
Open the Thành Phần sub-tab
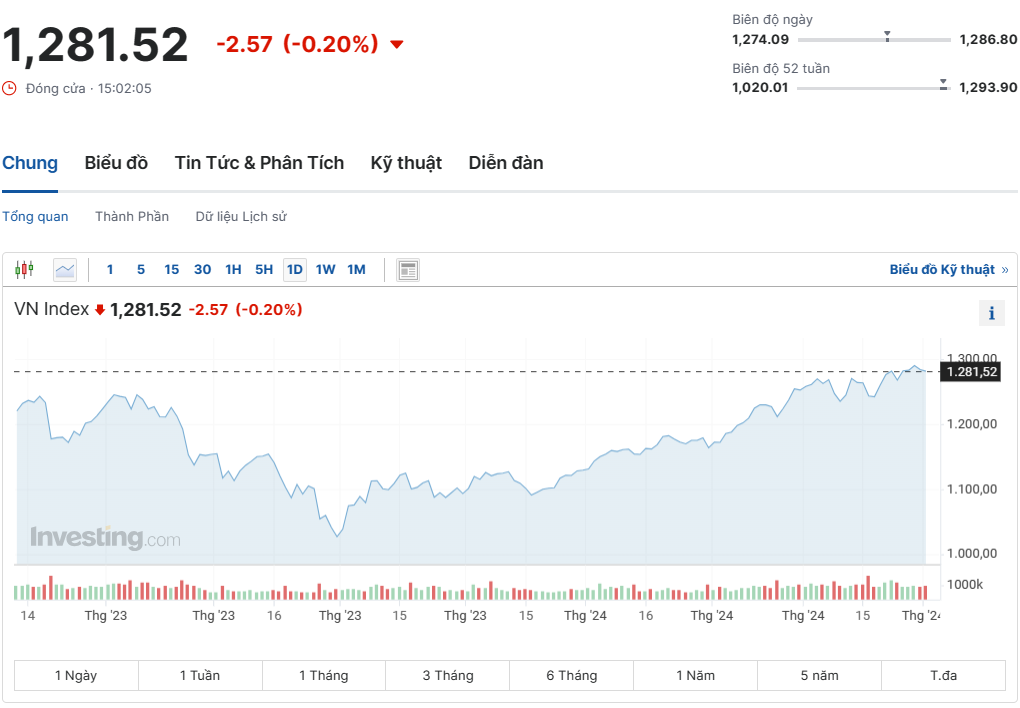tap(132, 216)
